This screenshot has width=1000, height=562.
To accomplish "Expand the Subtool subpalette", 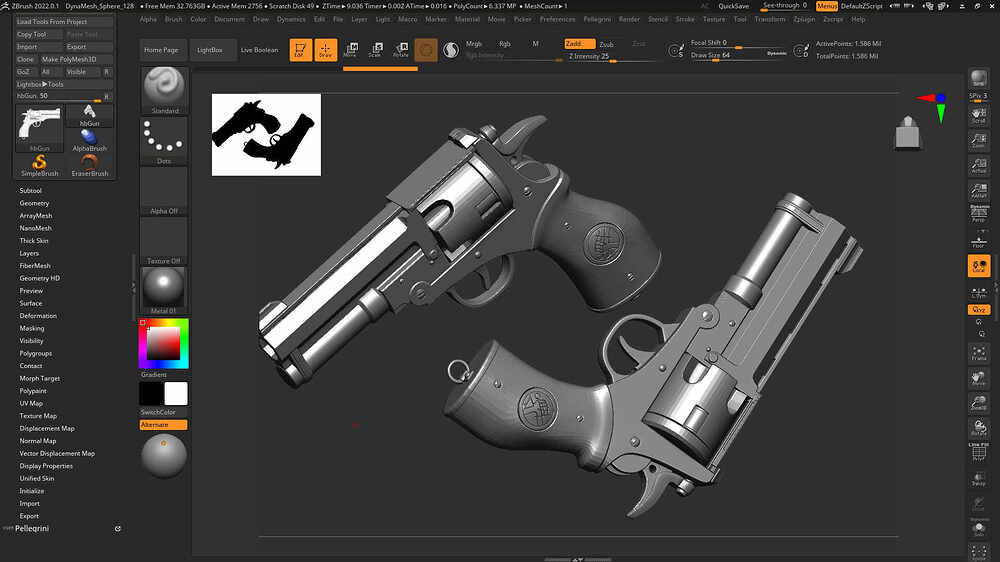I will (x=31, y=191).
